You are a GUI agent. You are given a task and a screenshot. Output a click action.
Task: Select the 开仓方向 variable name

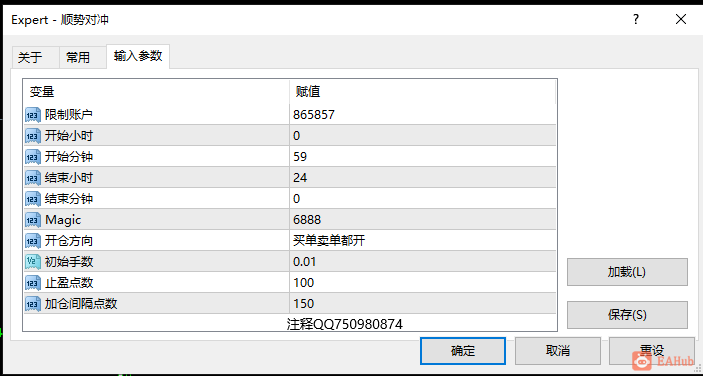69,241
